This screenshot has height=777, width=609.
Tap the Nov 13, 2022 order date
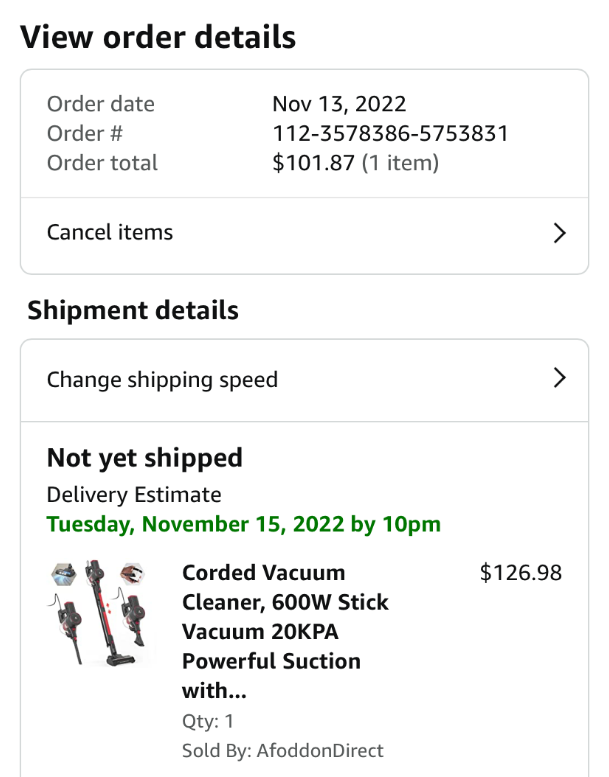[339, 104]
